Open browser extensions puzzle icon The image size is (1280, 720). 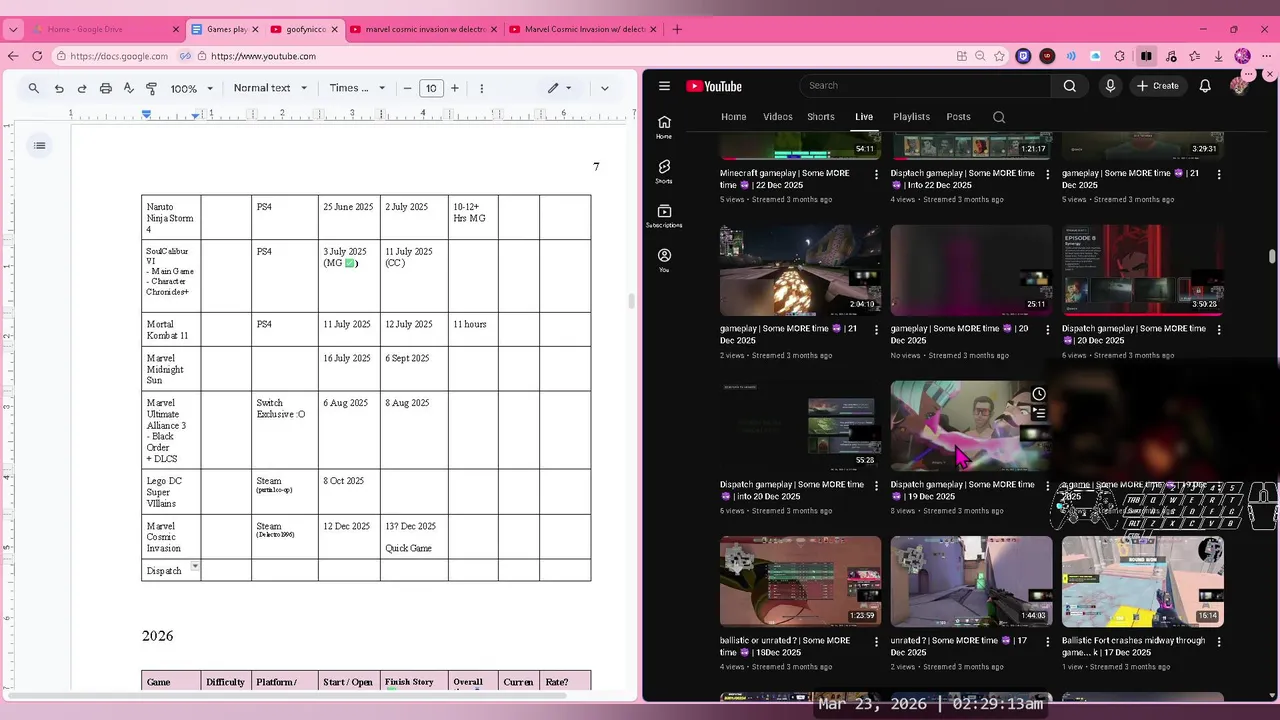click(1120, 56)
